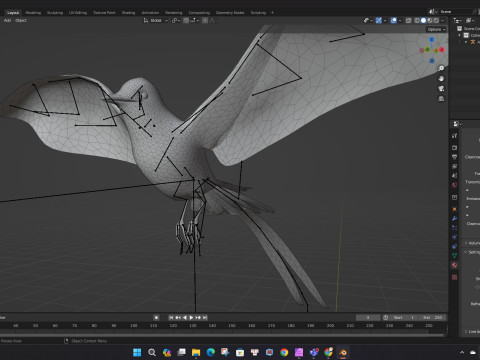Open the UV Editing workspace tab
Viewport: 480px width, 360px height.
tap(78, 13)
